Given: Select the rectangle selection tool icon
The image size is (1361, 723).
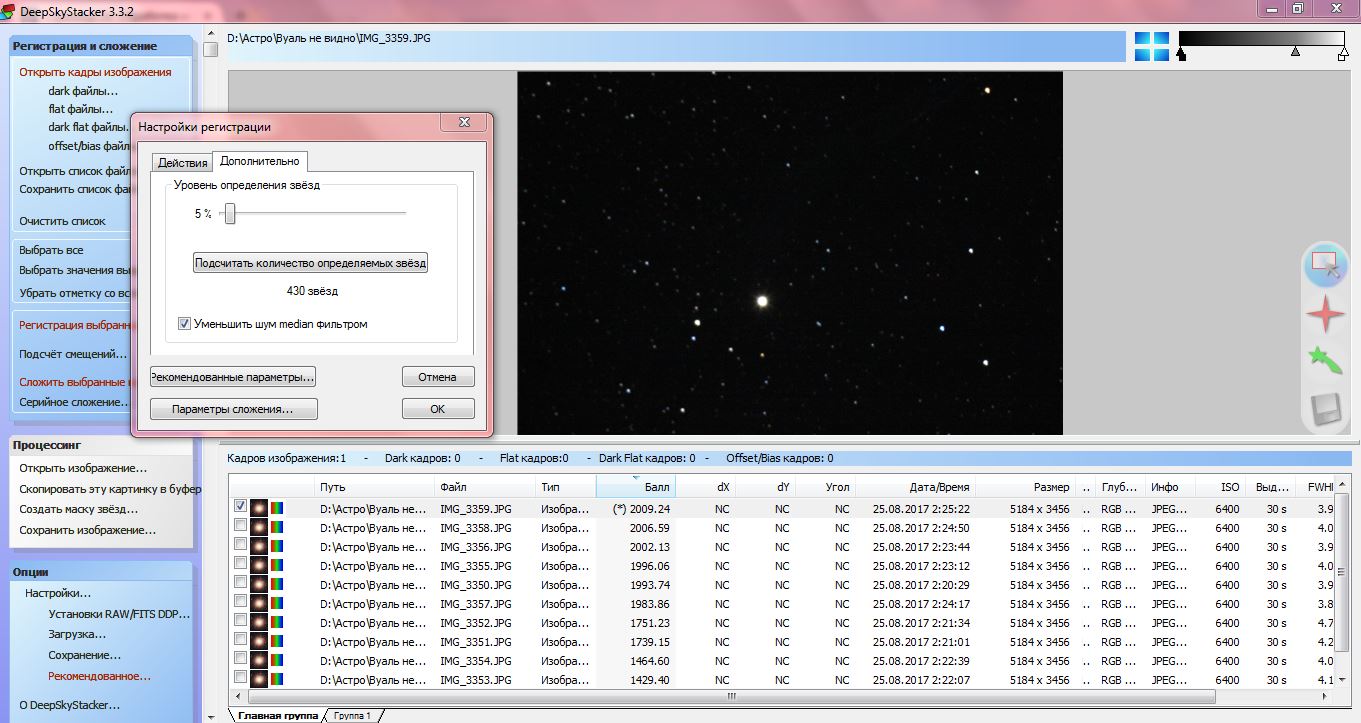Looking at the screenshot, I should [x=1324, y=265].
